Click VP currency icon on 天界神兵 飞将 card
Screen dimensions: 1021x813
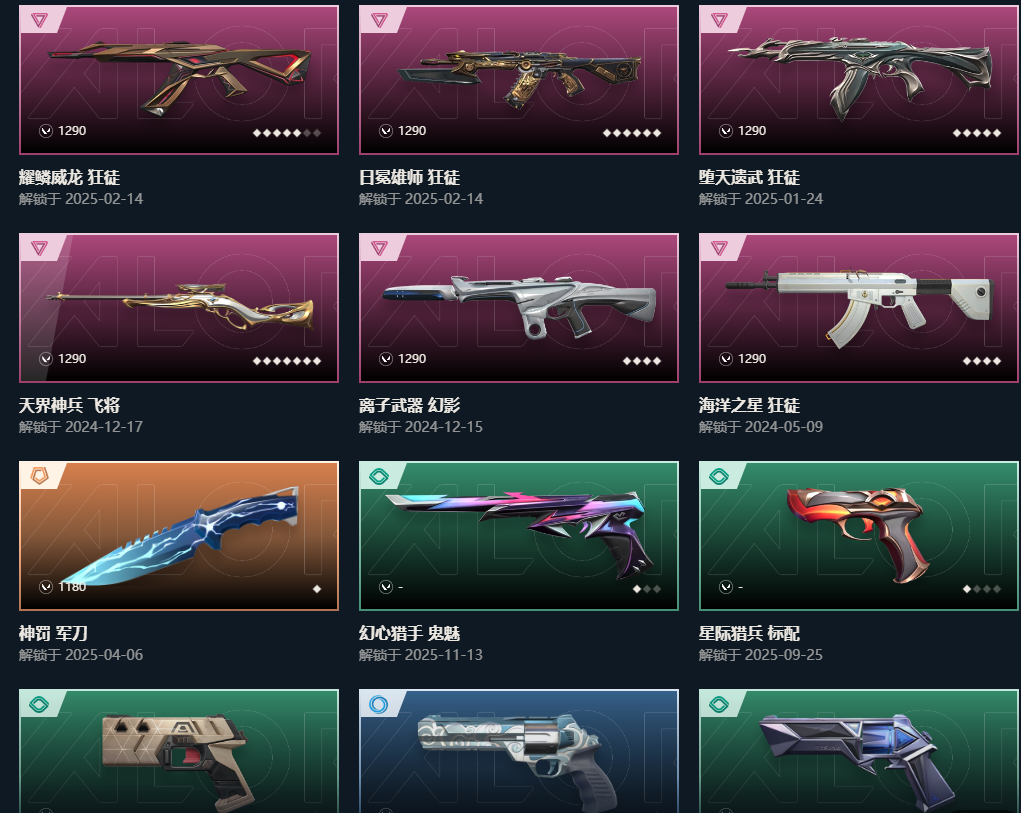pyautogui.click(x=46, y=359)
